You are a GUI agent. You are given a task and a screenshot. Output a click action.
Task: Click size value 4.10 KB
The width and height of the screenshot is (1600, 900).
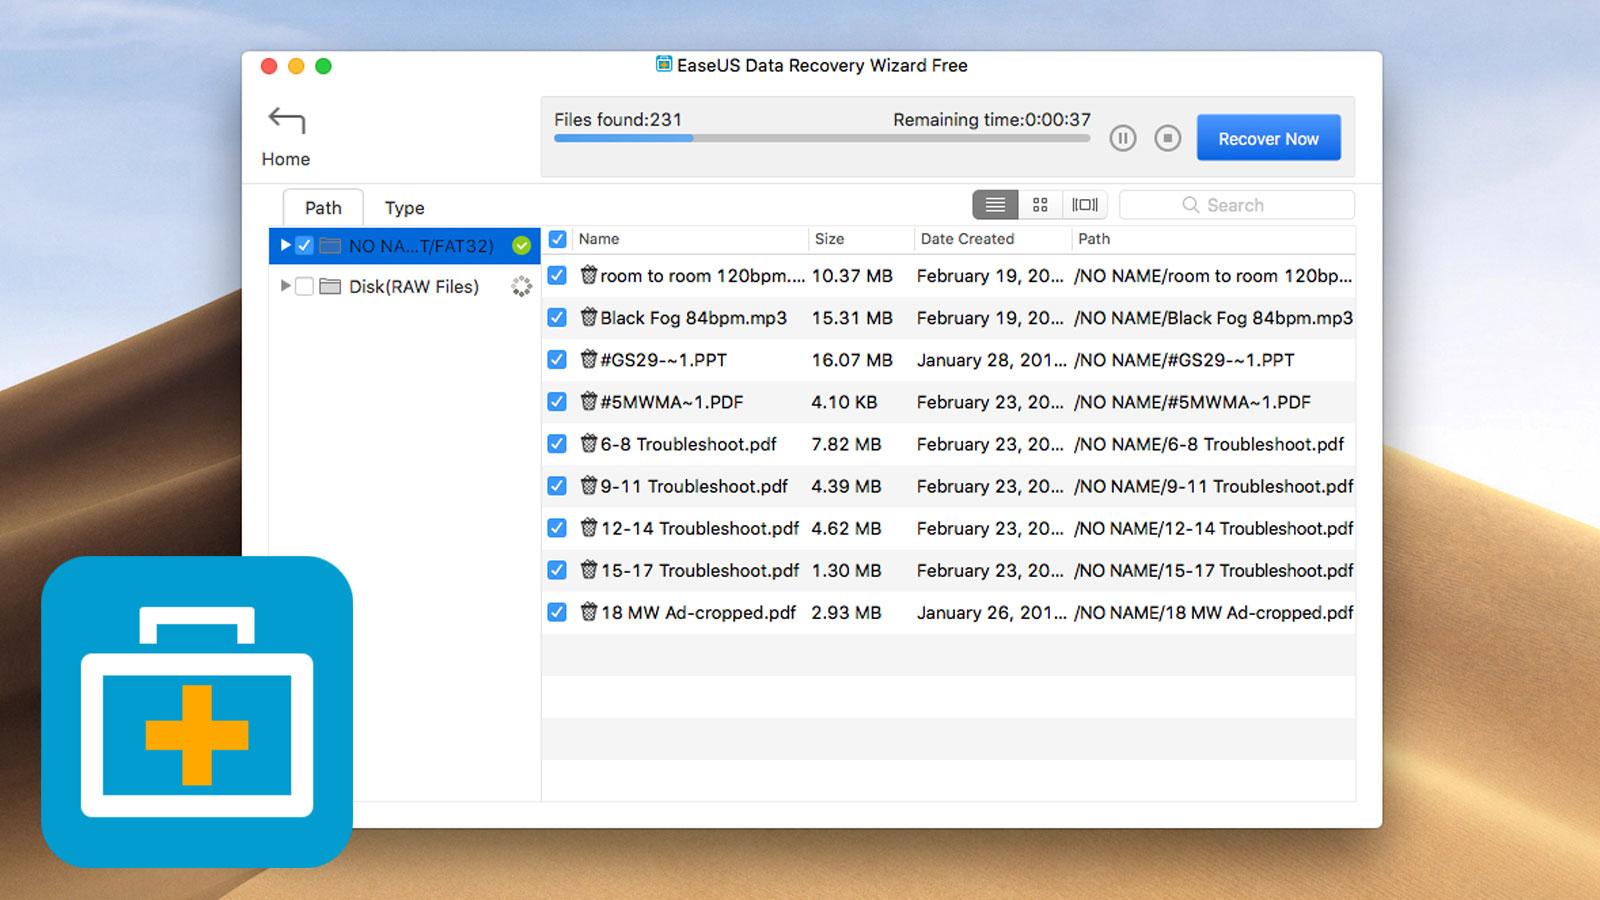click(844, 401)
